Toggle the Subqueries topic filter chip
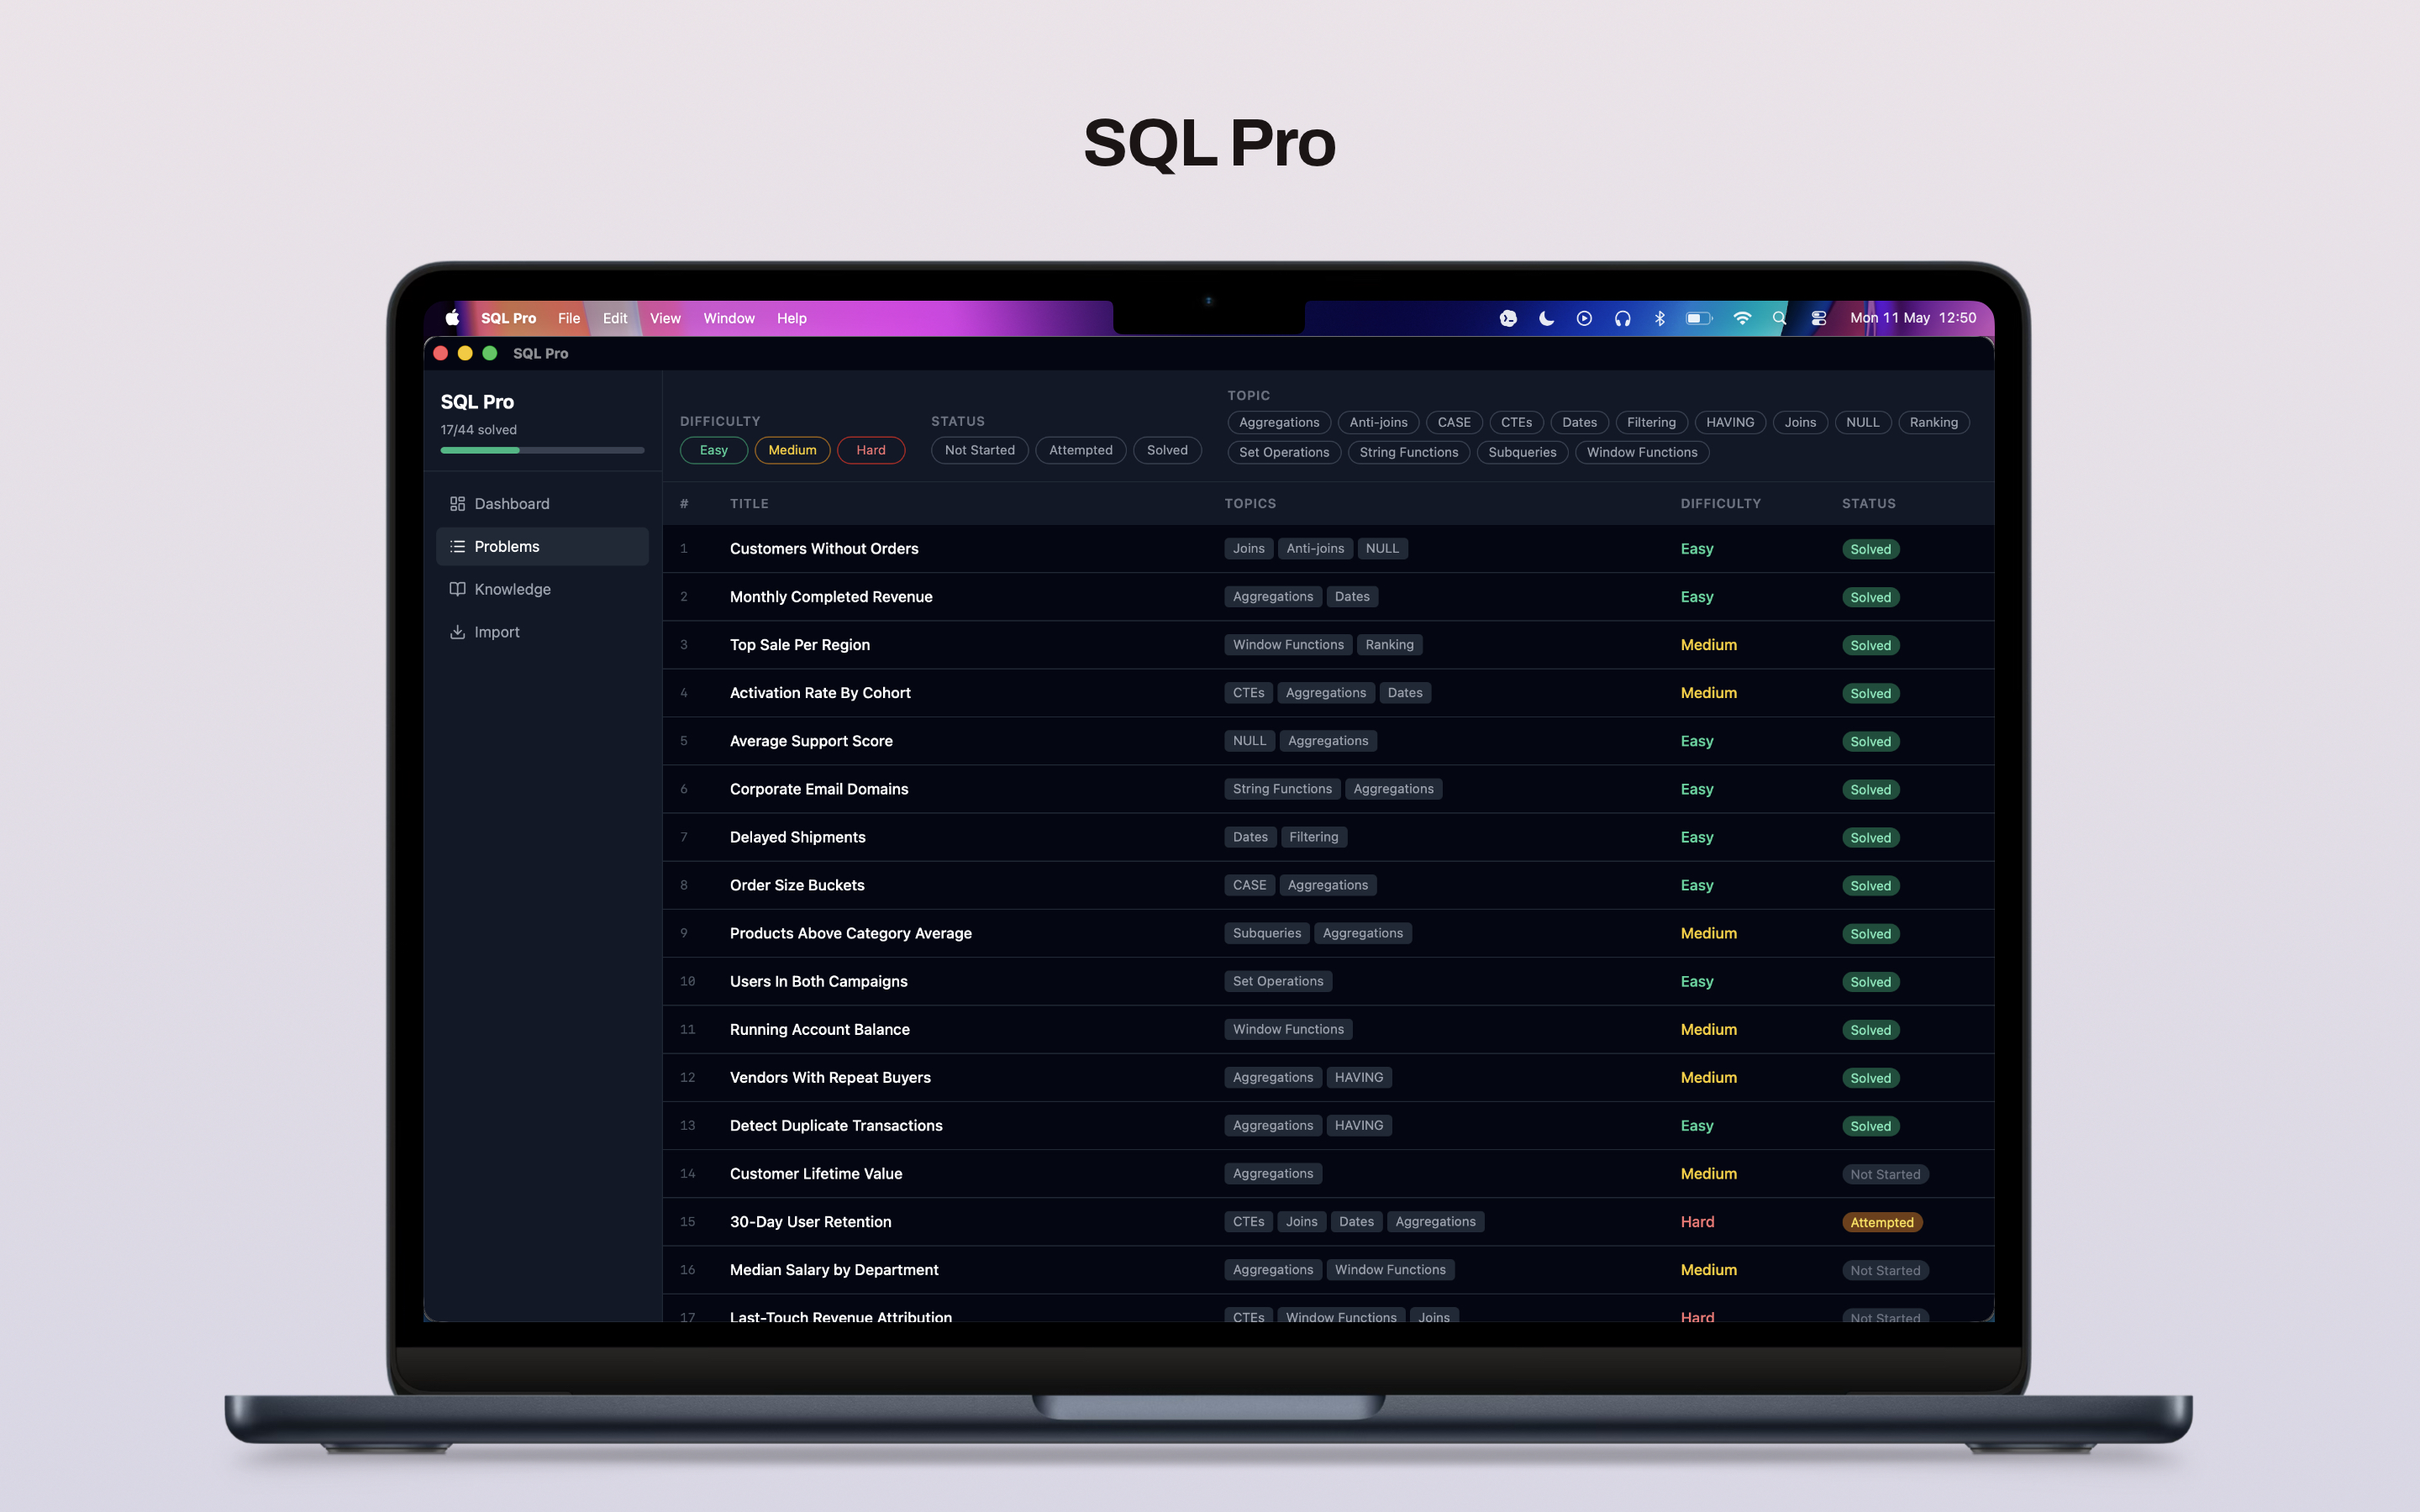This screenshot has height=1512, width=2420. [1522, 452]
